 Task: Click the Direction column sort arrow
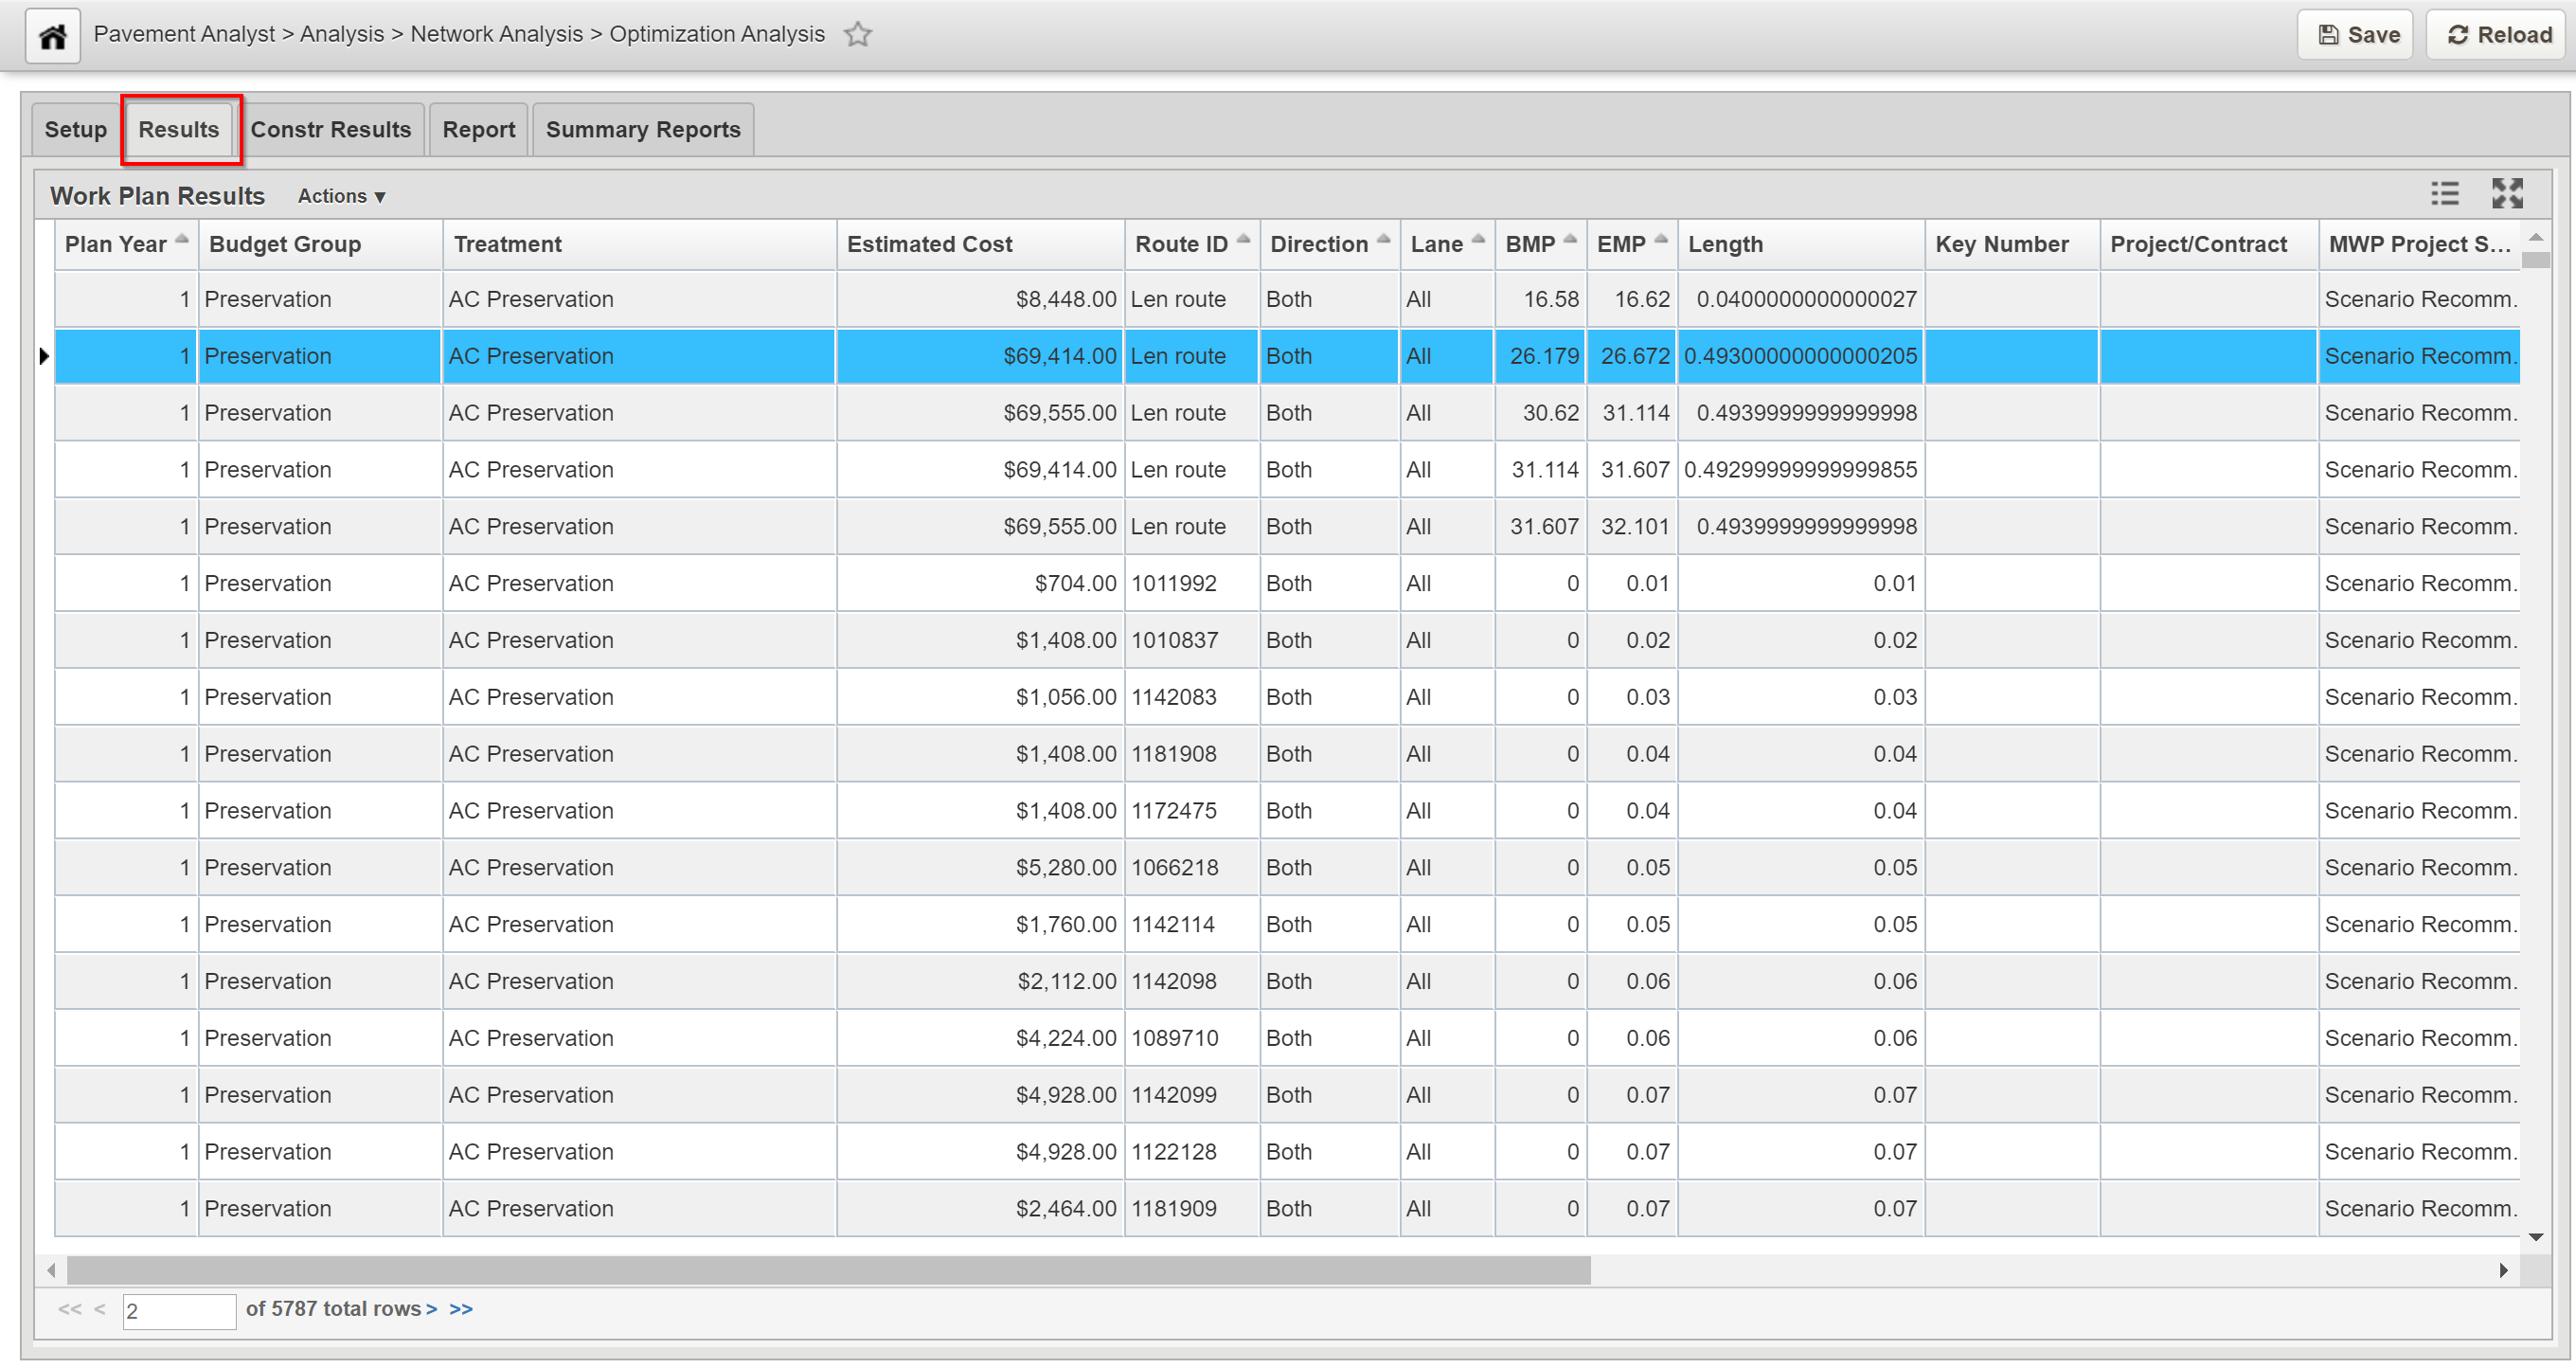pos(1383,239)
